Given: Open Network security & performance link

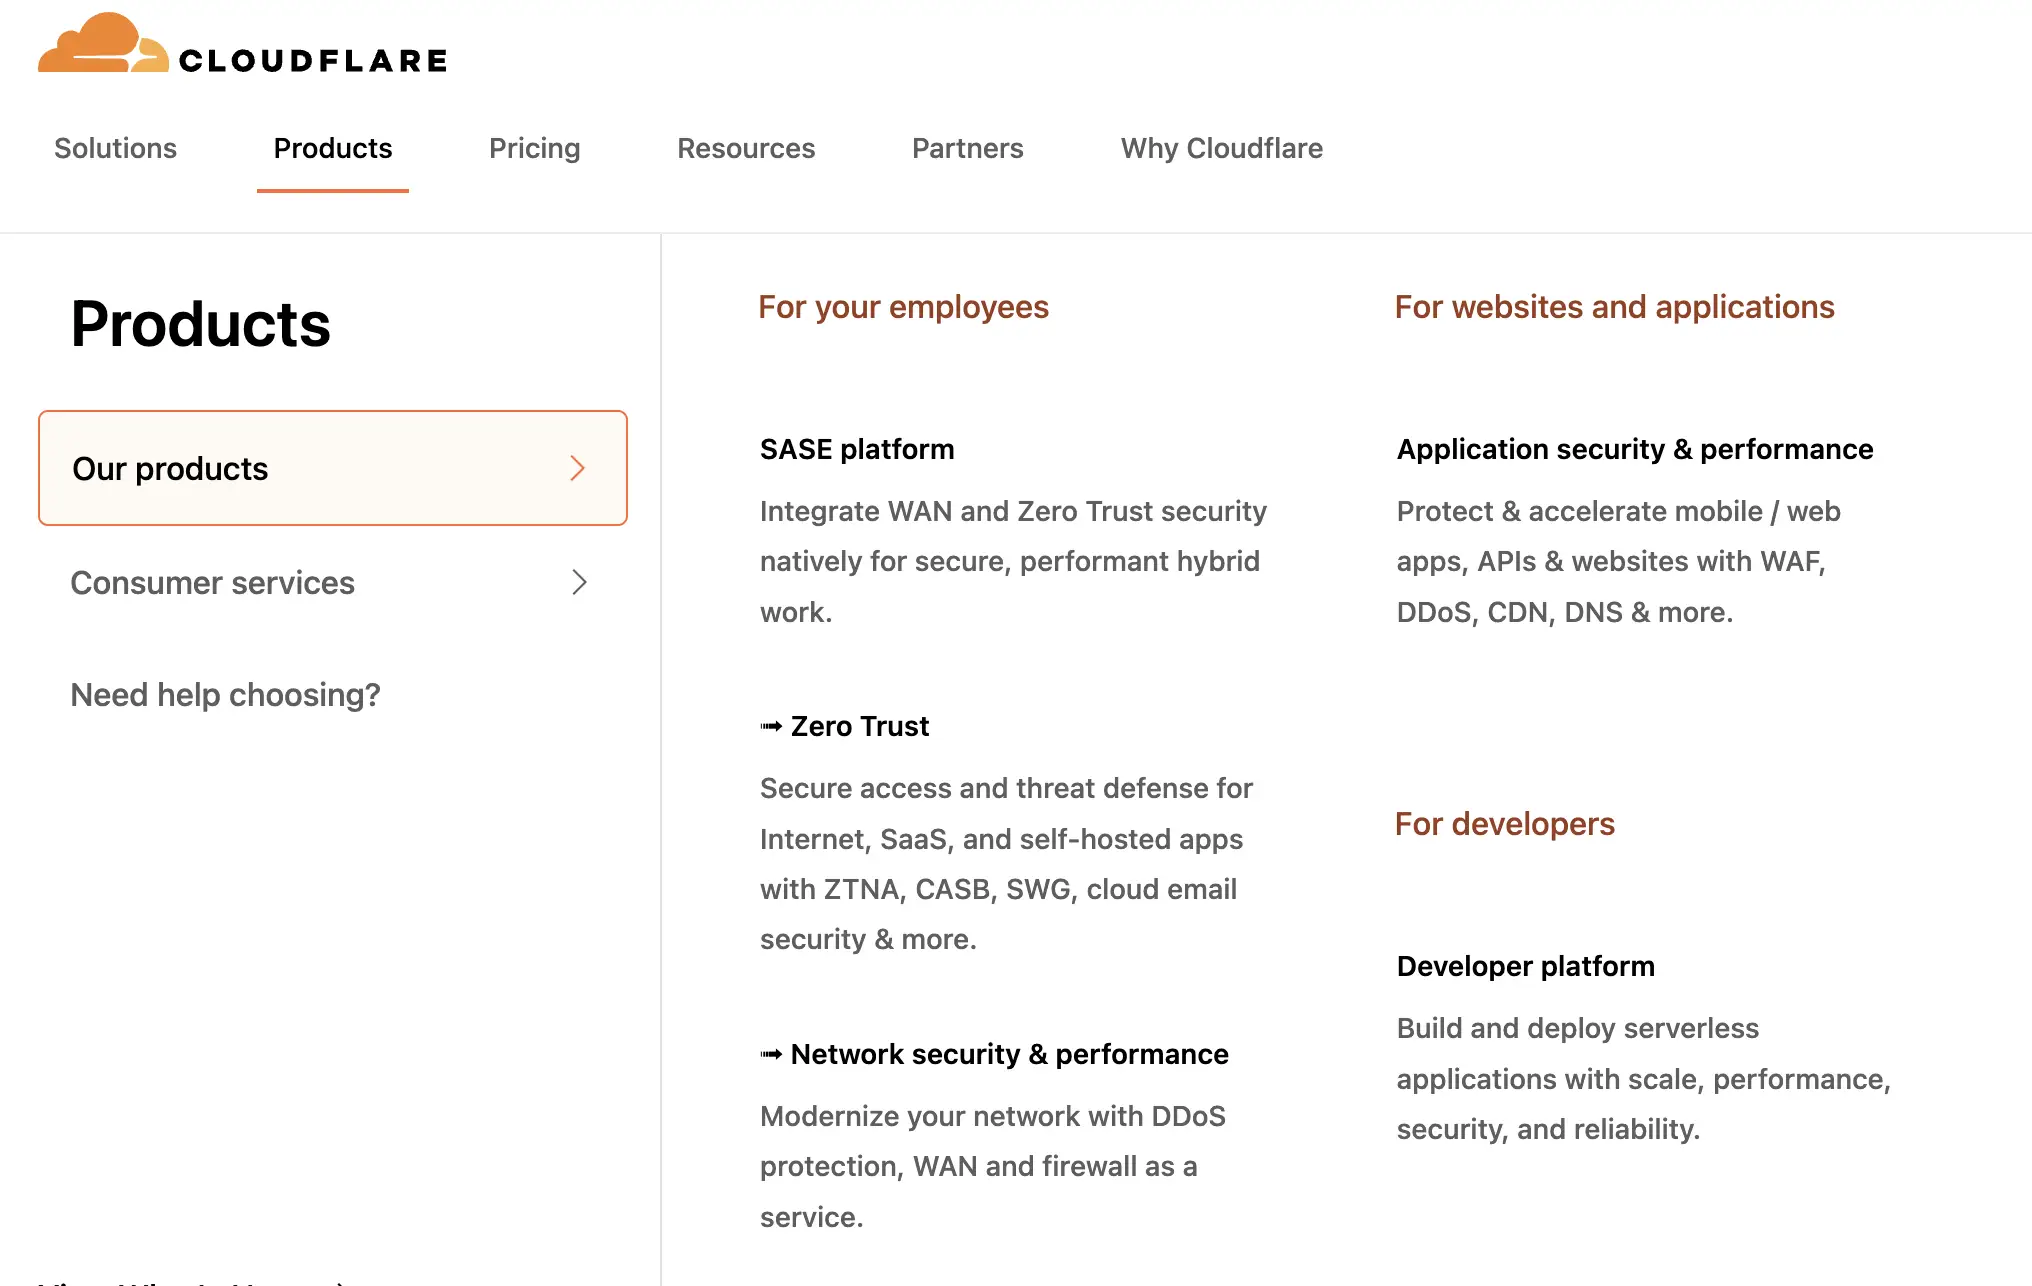Looking at the screenshot, I should tap(1009, 1054).
